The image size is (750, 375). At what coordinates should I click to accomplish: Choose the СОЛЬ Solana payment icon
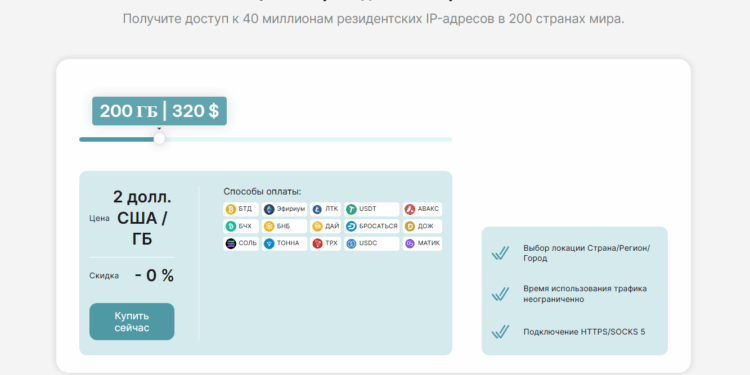tap(241, 243)
